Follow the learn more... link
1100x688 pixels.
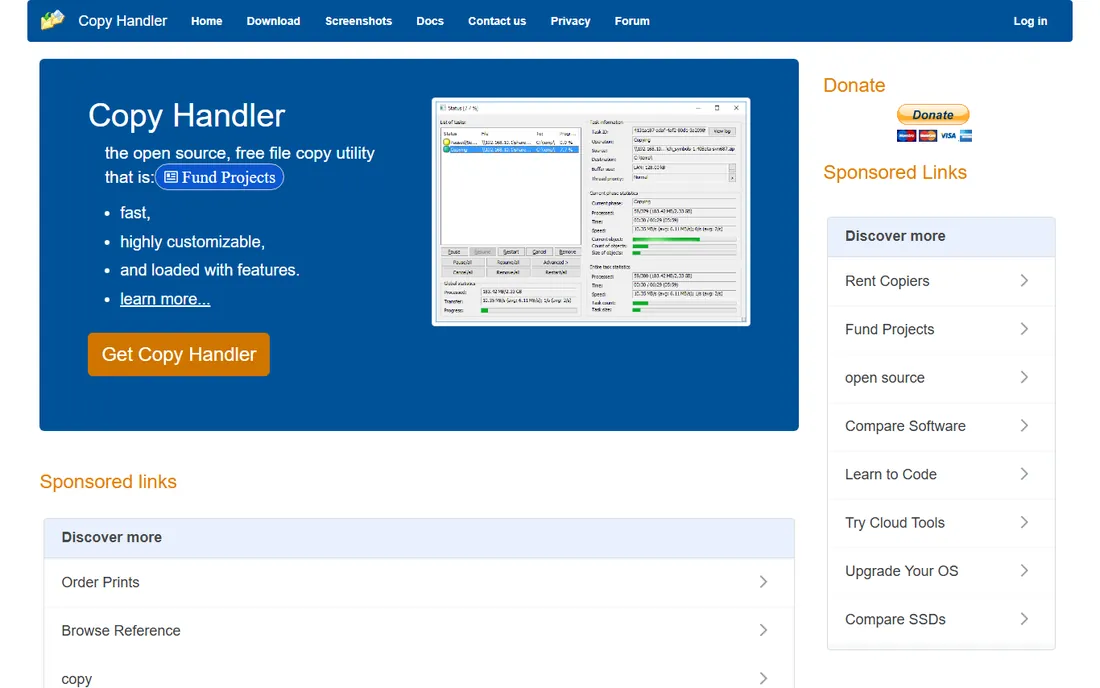[x=165, y=299]
